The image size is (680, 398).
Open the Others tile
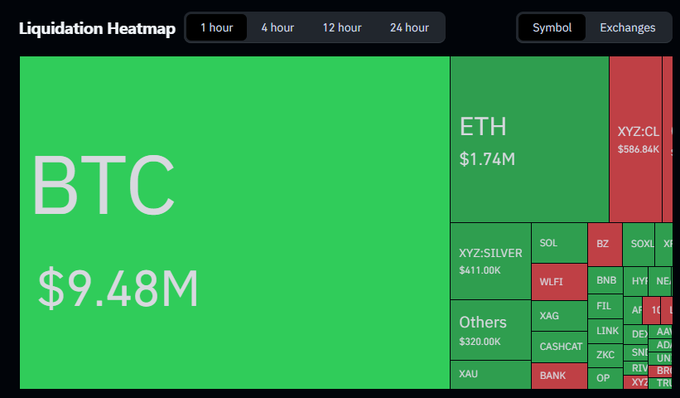click(491, 330)
